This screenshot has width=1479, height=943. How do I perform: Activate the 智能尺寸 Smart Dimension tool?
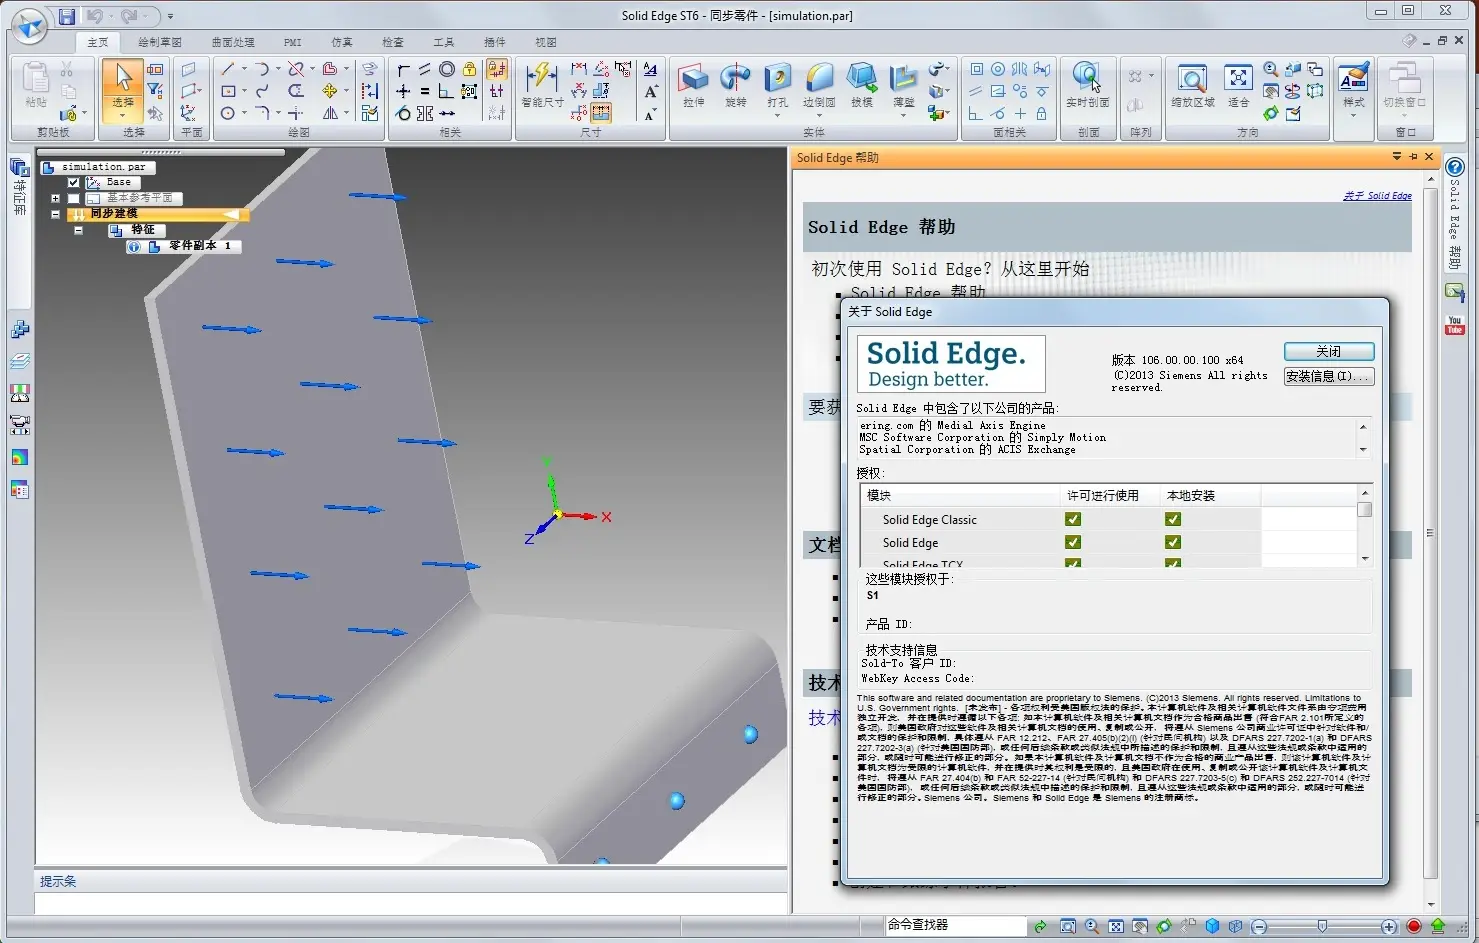[542, 80]
